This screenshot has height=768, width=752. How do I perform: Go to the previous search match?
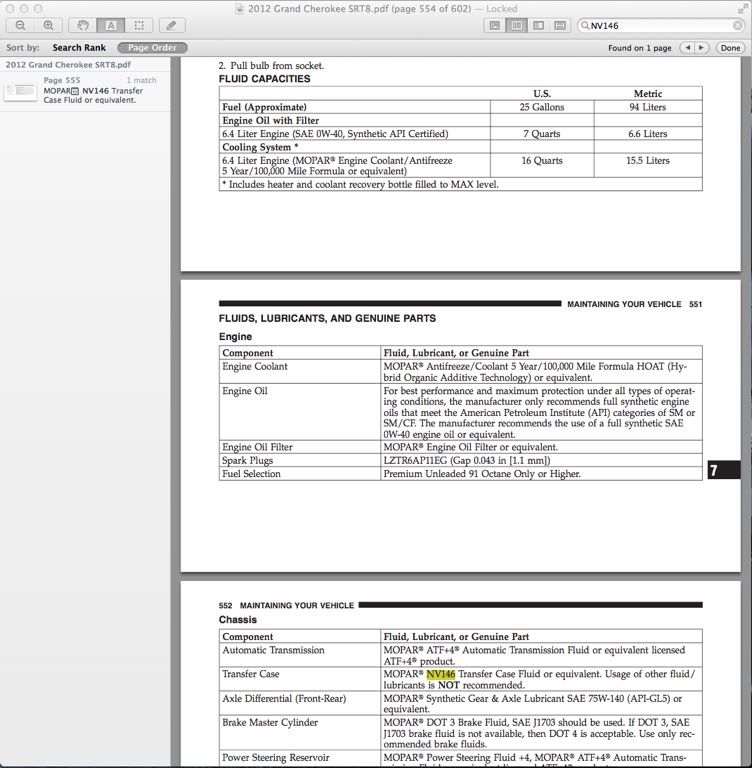[x=688, y=48]
